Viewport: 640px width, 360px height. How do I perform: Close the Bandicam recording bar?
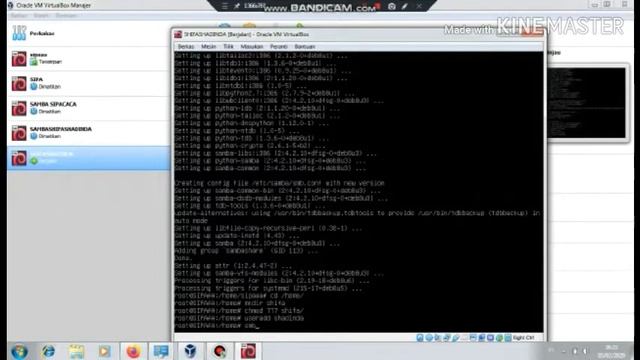(x=419, y=6)
